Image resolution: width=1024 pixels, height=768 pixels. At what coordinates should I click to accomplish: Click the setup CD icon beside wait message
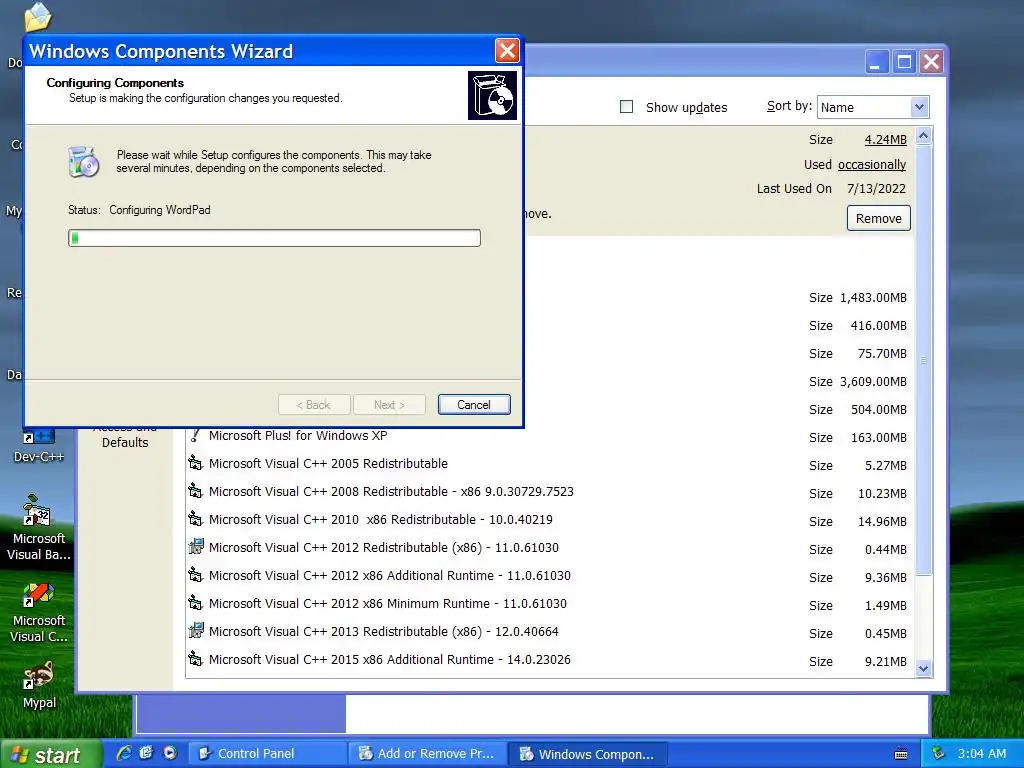(84, 161)
